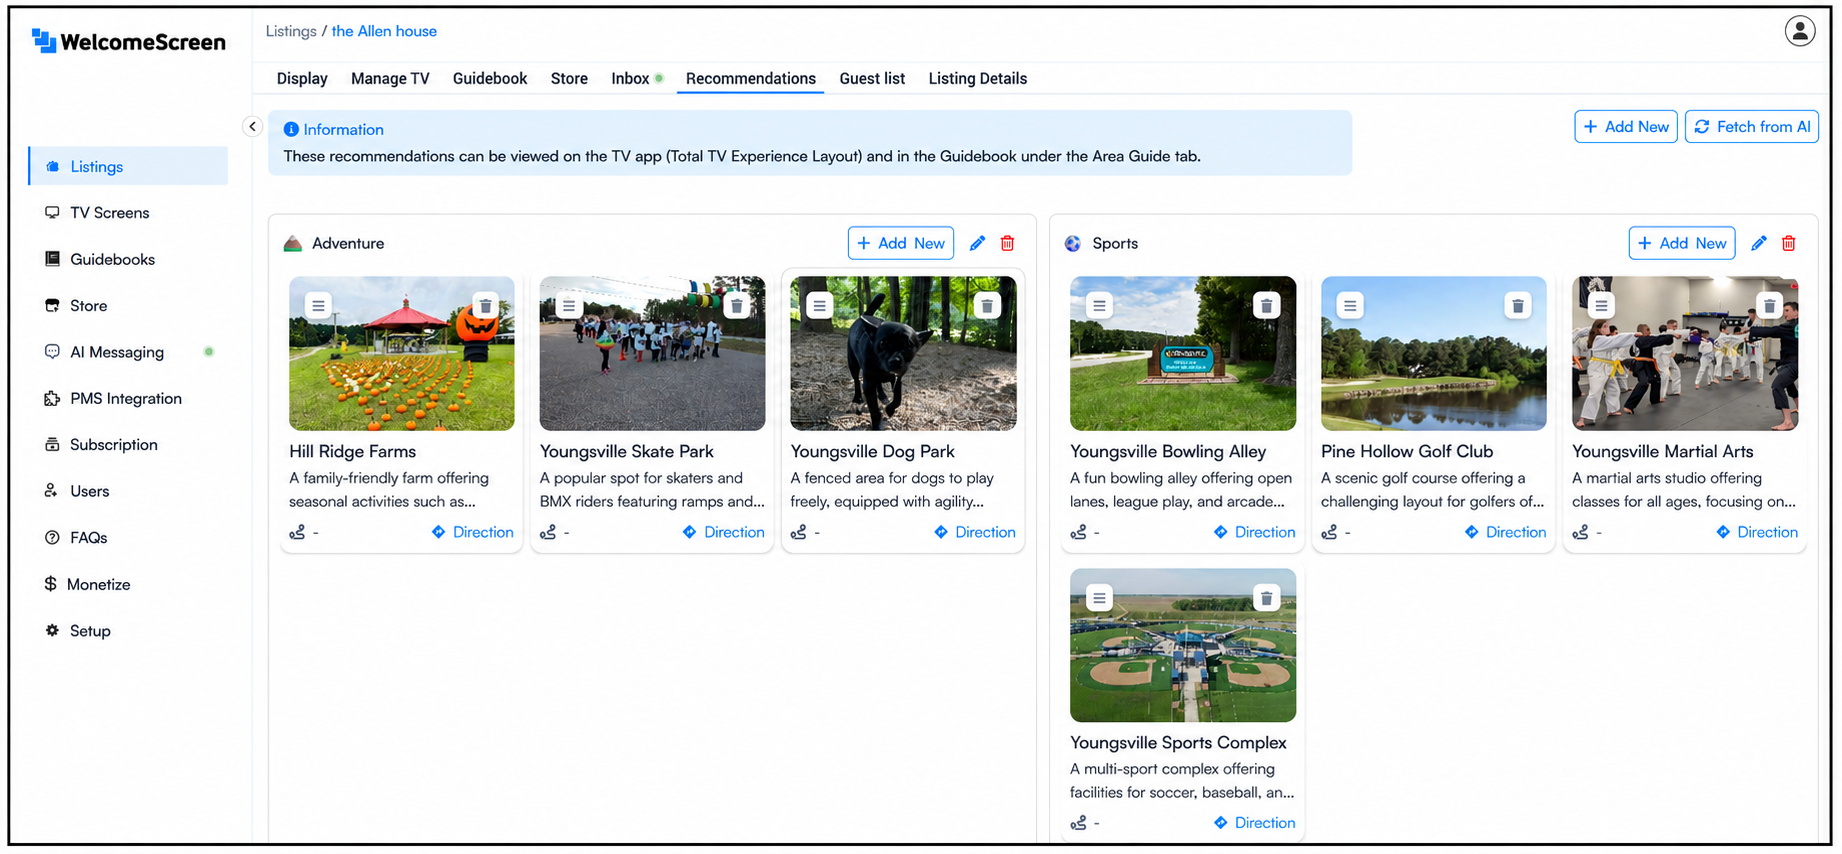Switch to the Store tab
Screen dimensions: 1842x854
pos(569,78)
